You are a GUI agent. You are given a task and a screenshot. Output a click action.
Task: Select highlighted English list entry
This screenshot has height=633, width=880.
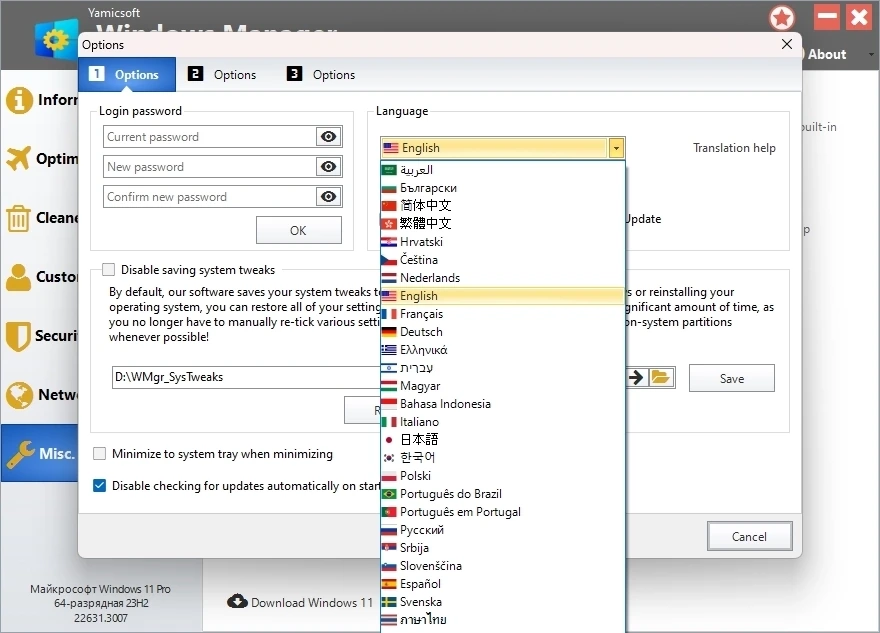[x=503, y=296]
